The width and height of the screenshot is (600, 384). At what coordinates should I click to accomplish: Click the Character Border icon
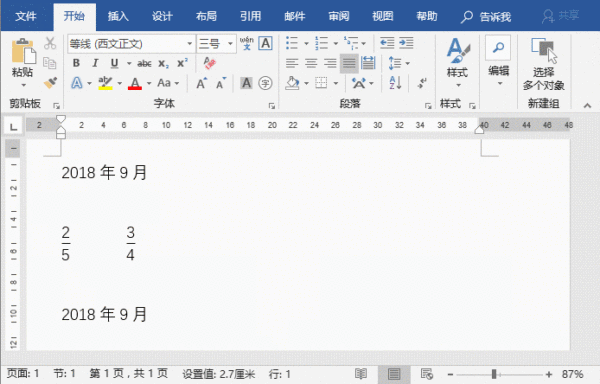tap(265, 43)
